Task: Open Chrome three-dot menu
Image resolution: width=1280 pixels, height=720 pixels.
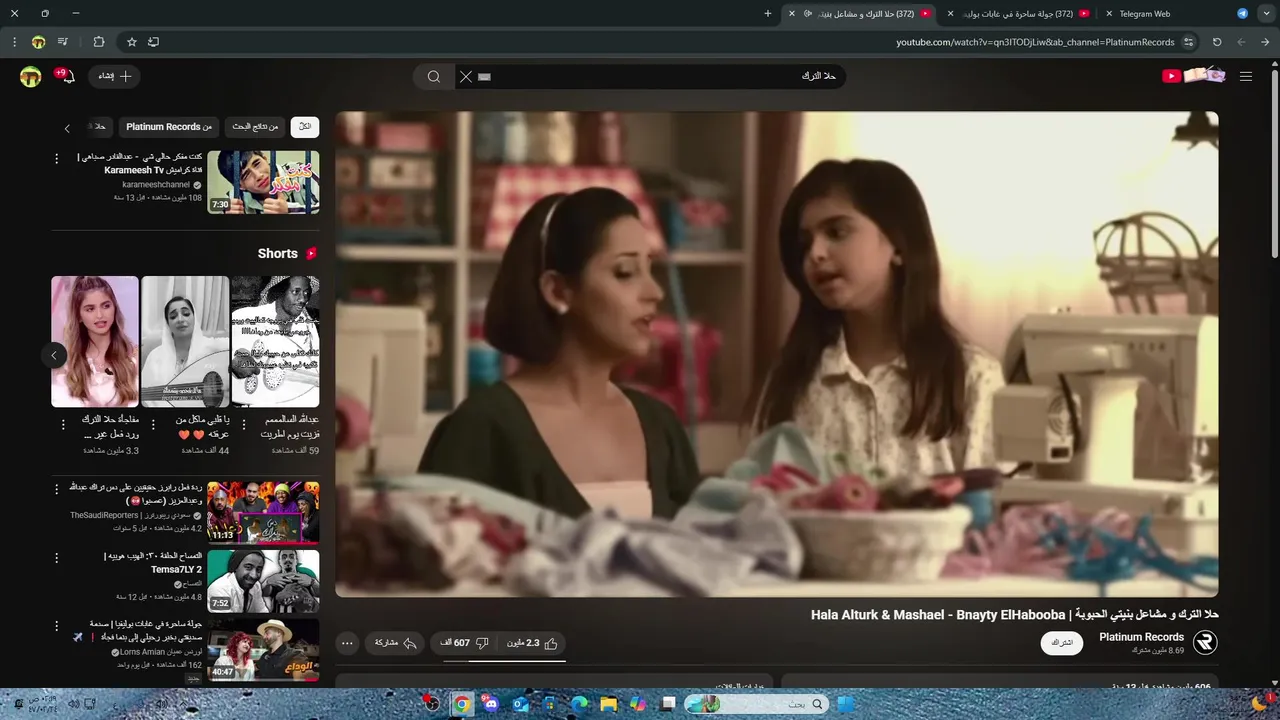Action: coord(14,42)
